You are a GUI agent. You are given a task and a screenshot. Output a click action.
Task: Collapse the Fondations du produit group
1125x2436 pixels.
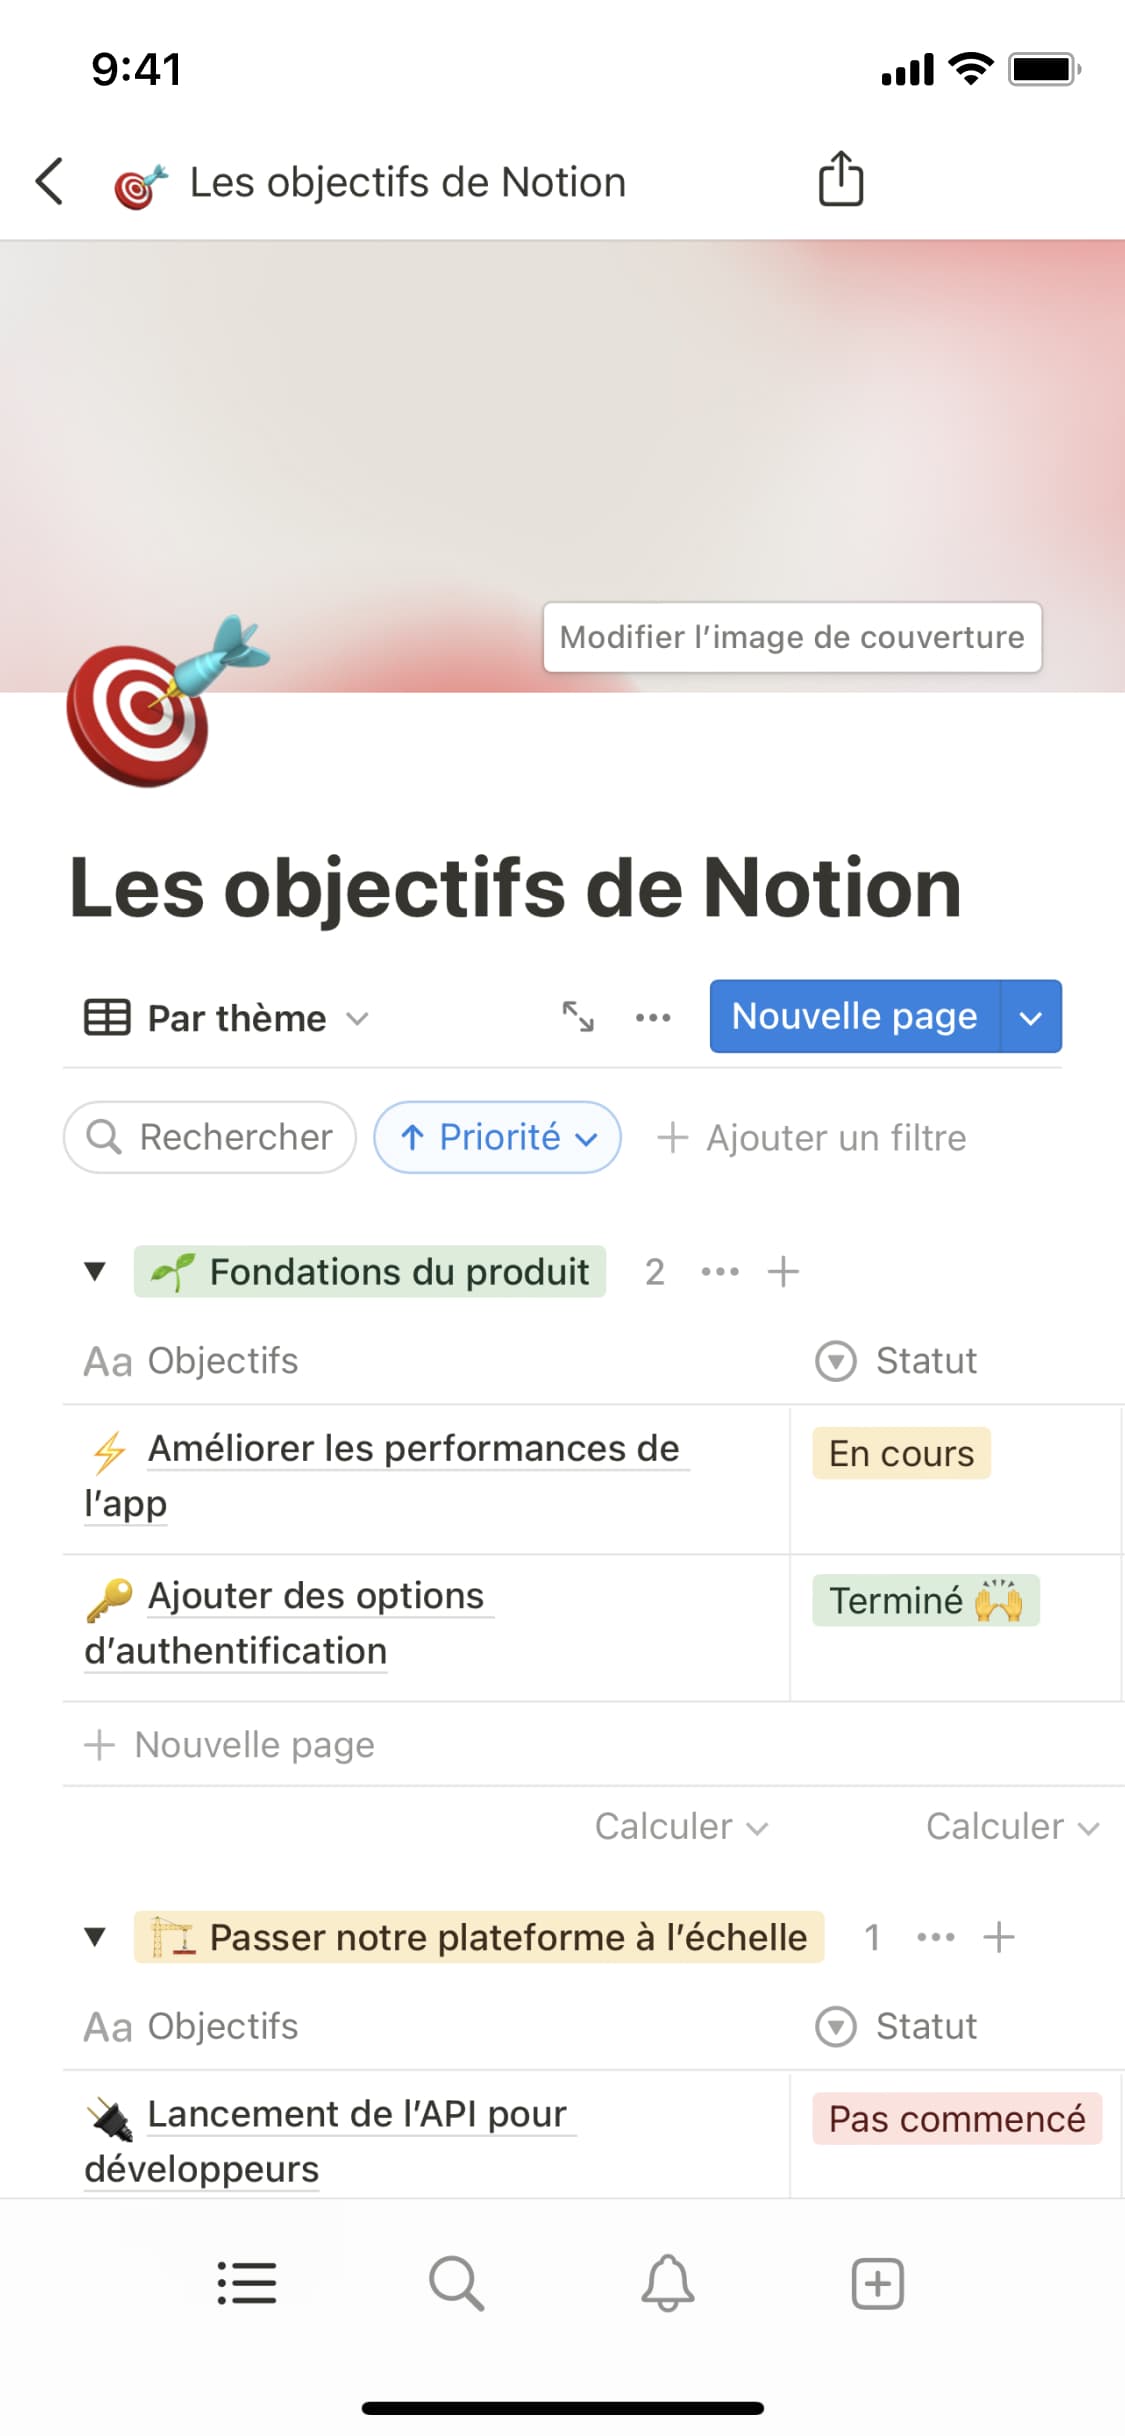[x=95, y=1272]
